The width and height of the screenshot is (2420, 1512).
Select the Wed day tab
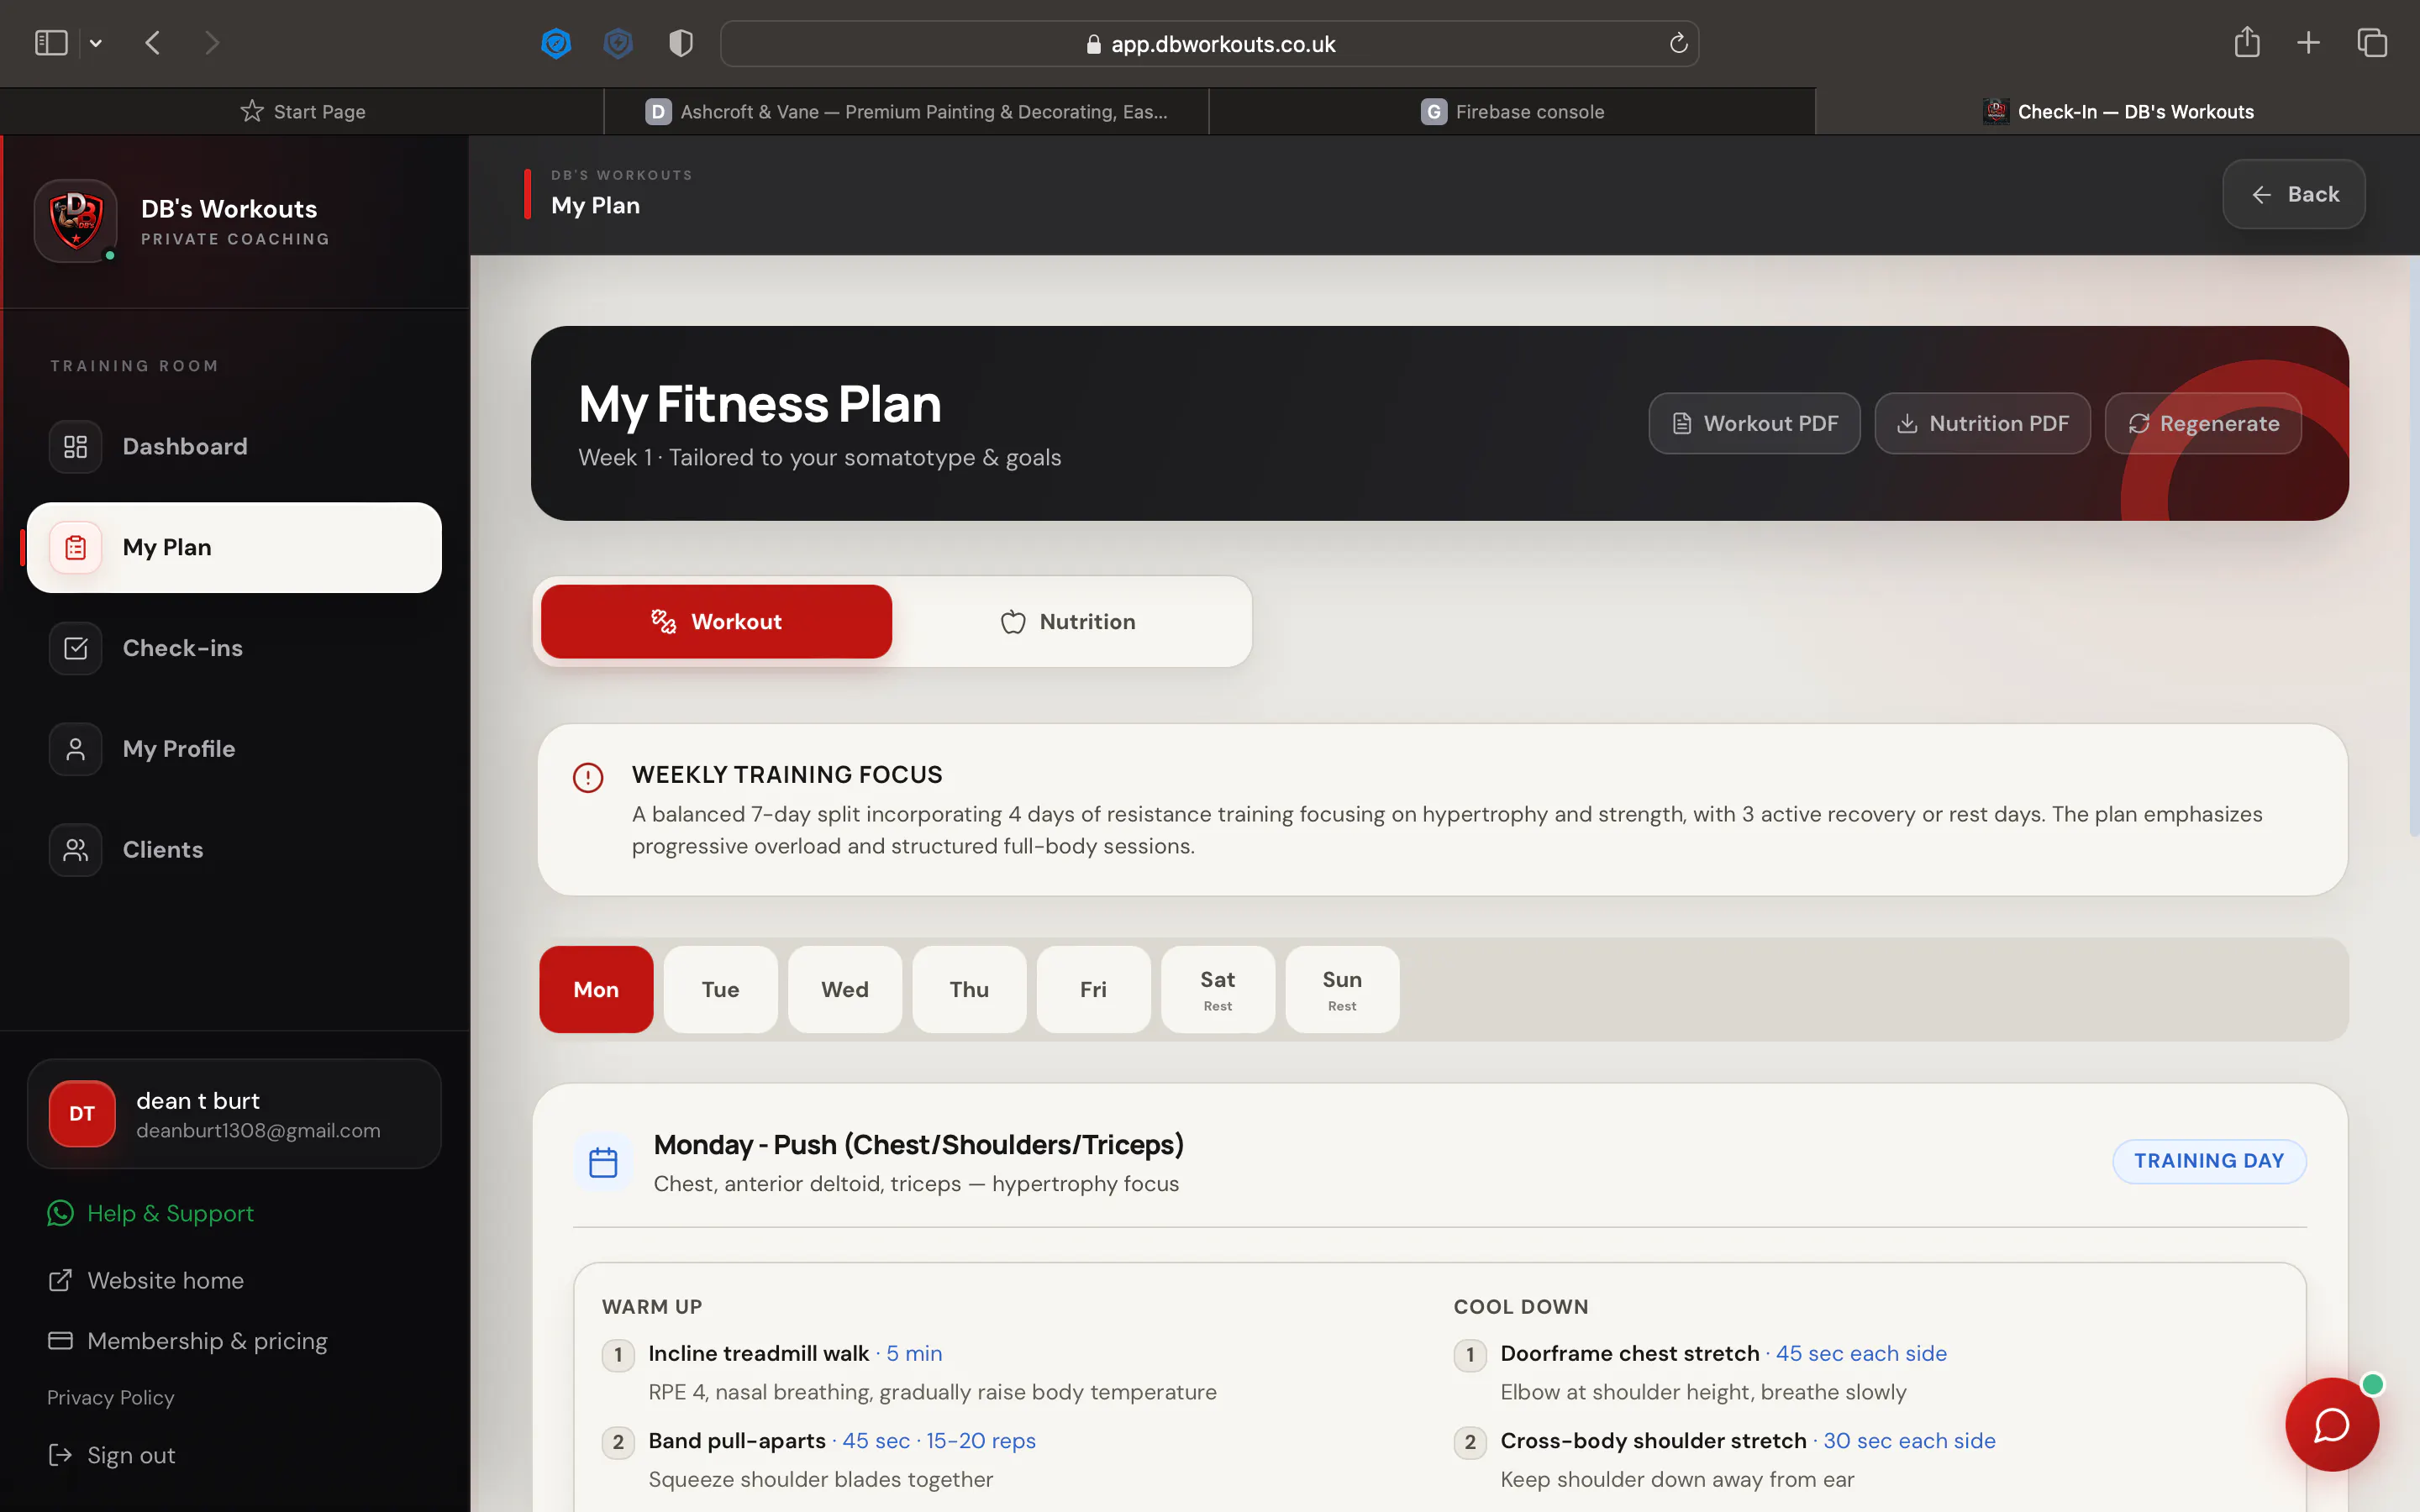(845, 990)
